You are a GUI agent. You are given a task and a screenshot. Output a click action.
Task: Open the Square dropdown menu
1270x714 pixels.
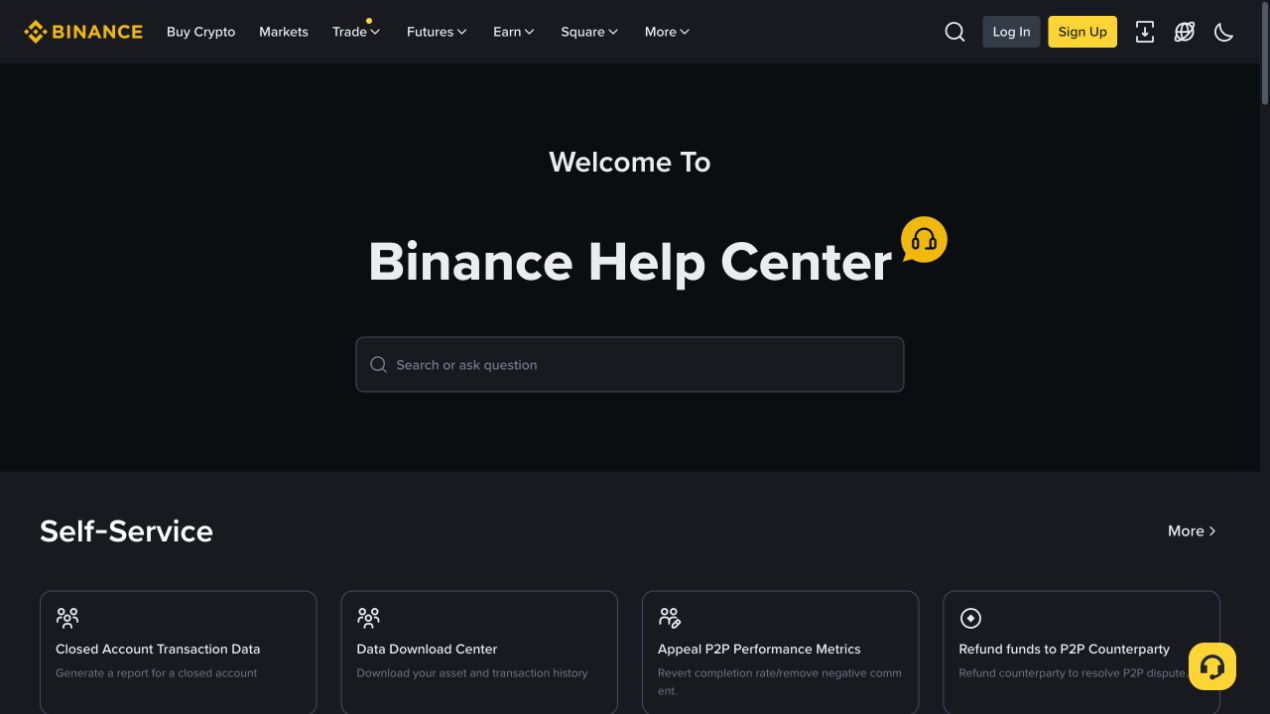[590, 32]
